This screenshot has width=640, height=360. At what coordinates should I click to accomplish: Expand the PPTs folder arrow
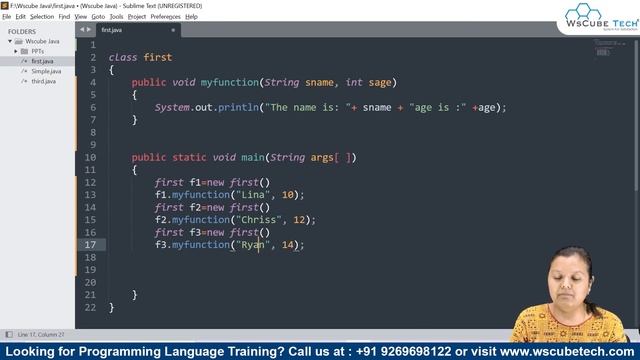(16, 51)
